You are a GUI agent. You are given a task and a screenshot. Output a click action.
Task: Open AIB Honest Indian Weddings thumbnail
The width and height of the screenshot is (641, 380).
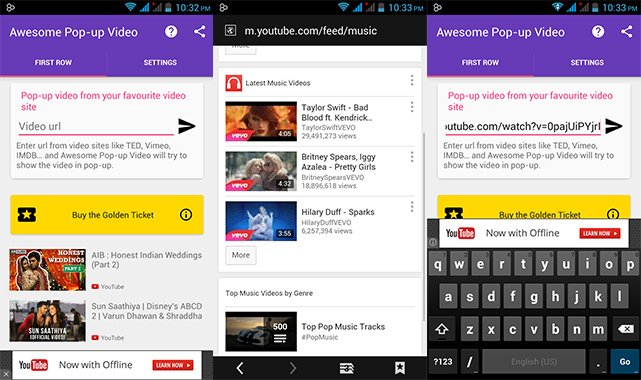click(47, 270)
